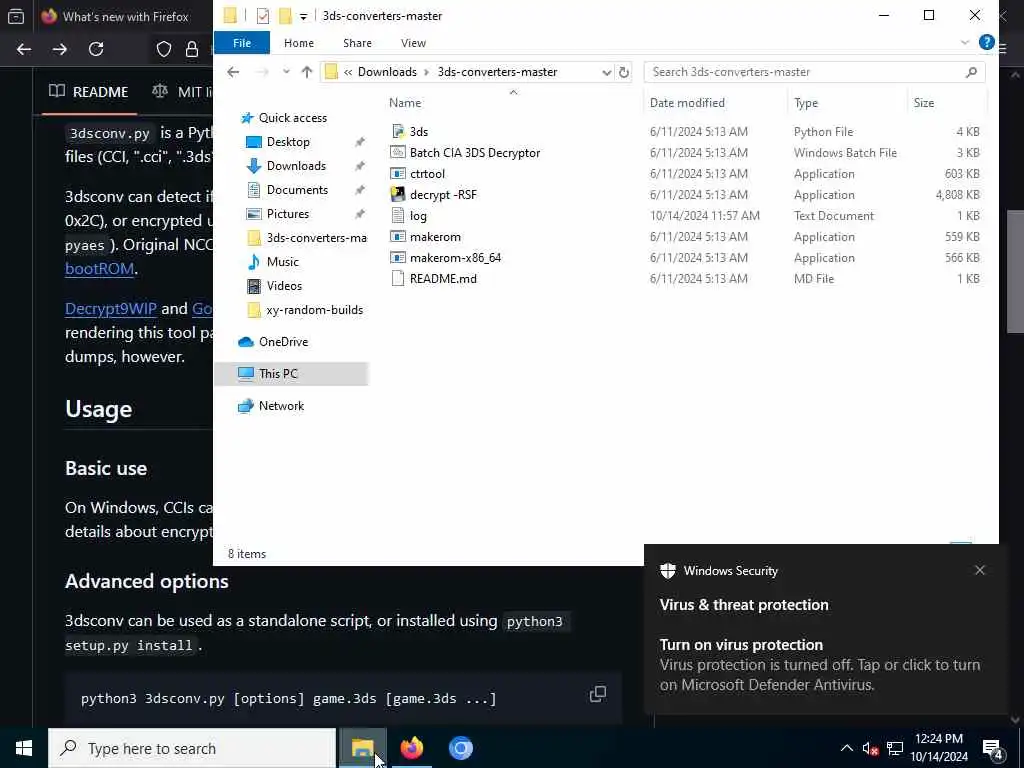Image resolution: width=1024 pixels, height=768 pixels.
Task: Select Network in navigation pane
Action: [281, 406]
